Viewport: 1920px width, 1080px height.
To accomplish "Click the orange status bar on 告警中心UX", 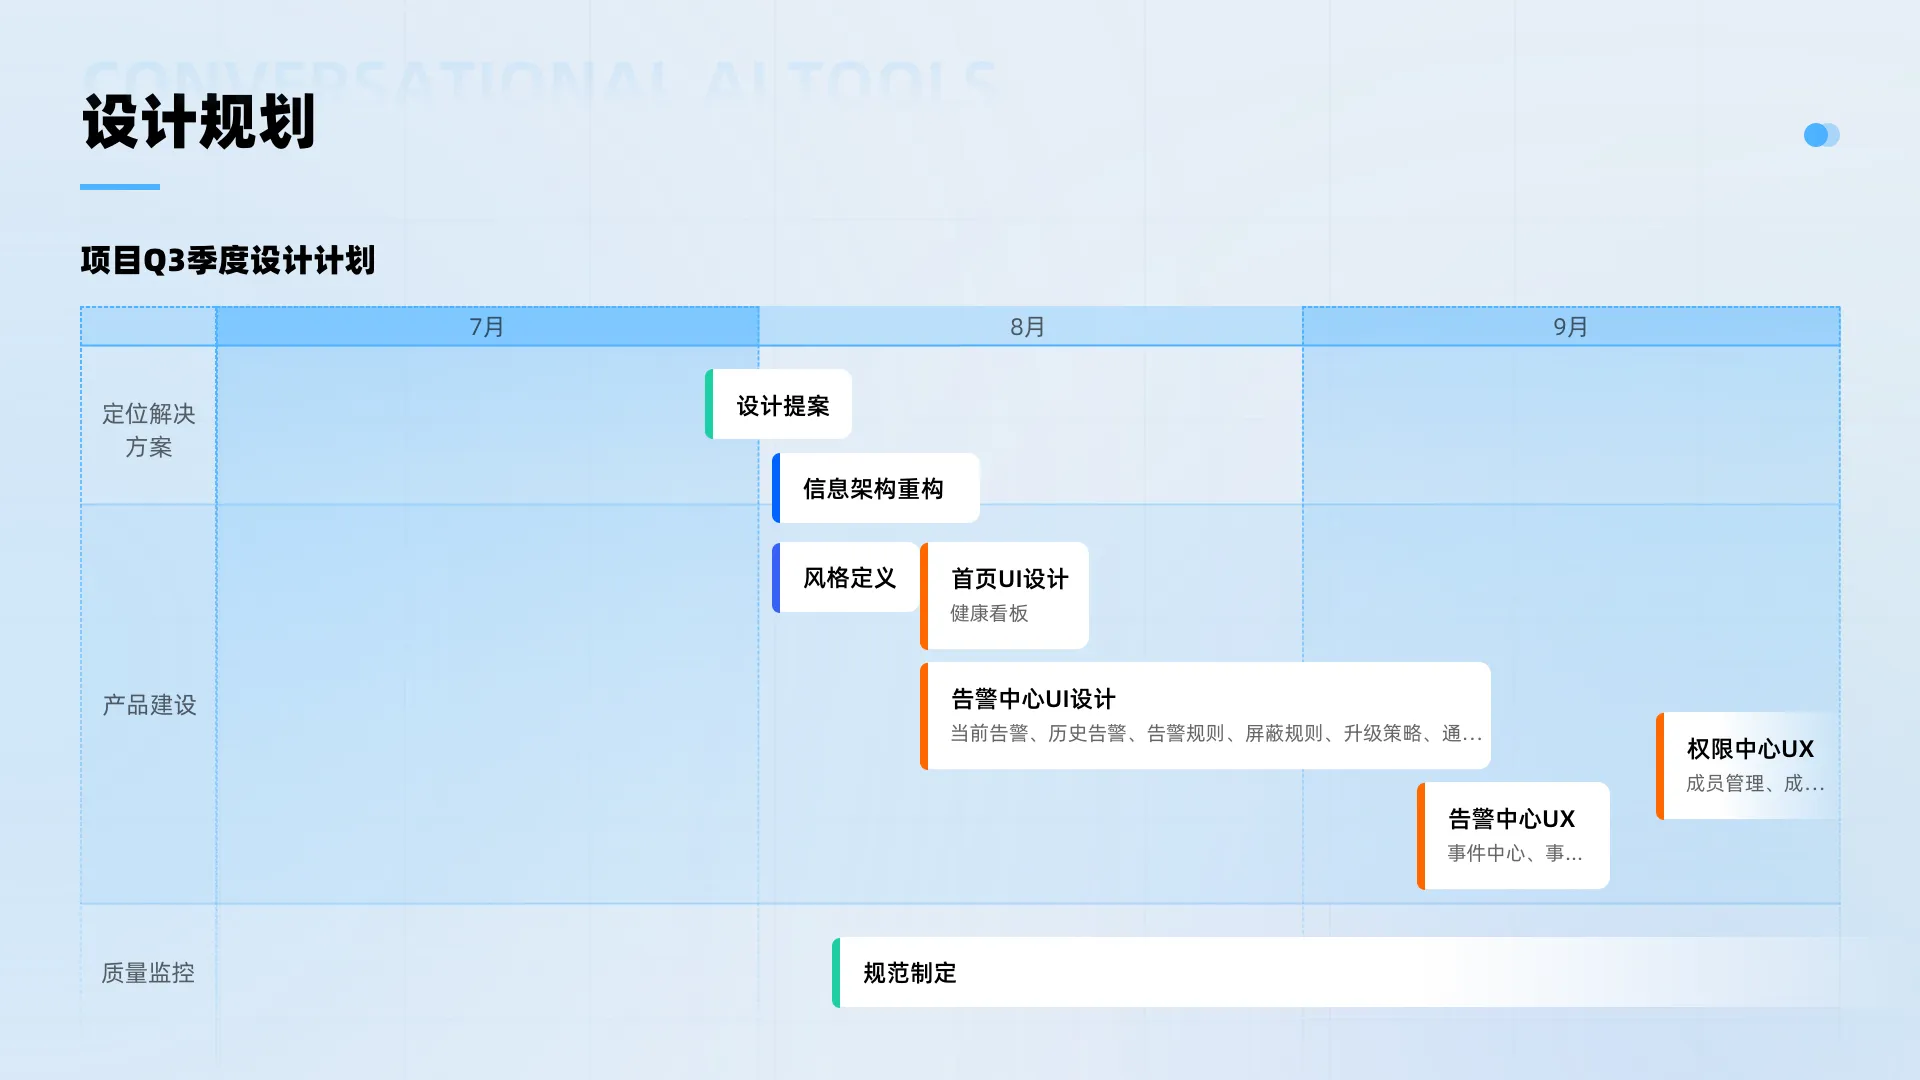I will pyautogui.click(x=1422, y=835).
